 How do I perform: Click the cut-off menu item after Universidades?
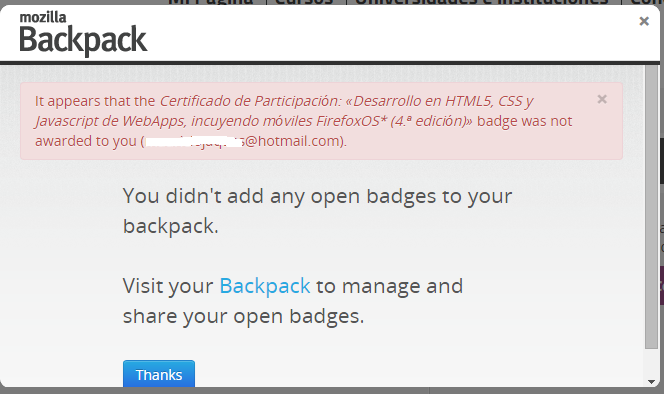tap(646, 2)
